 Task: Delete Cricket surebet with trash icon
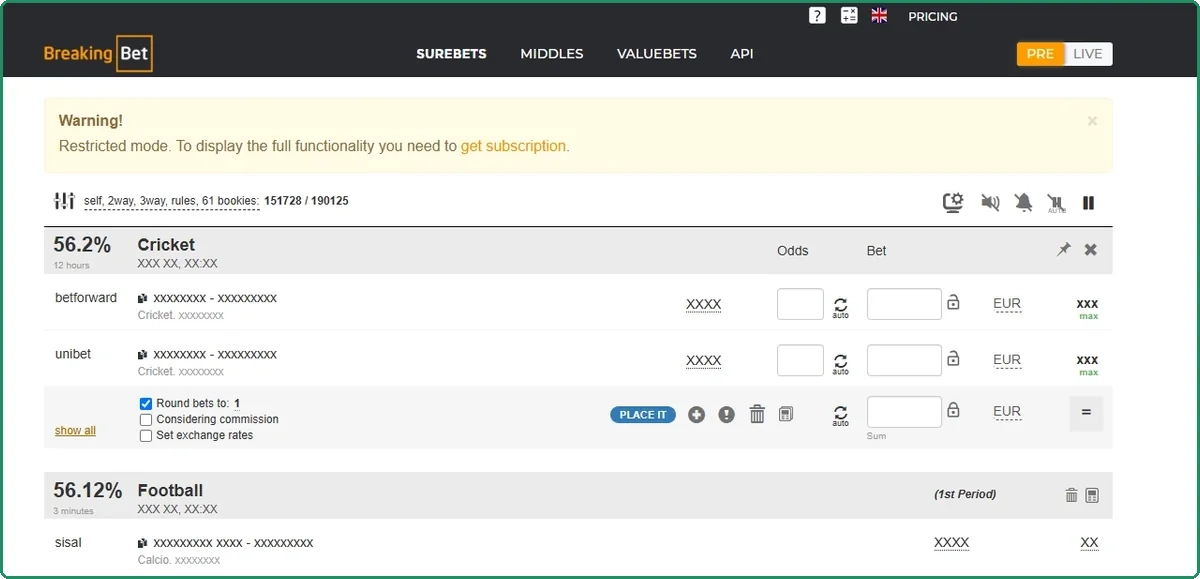pos(757,414)
